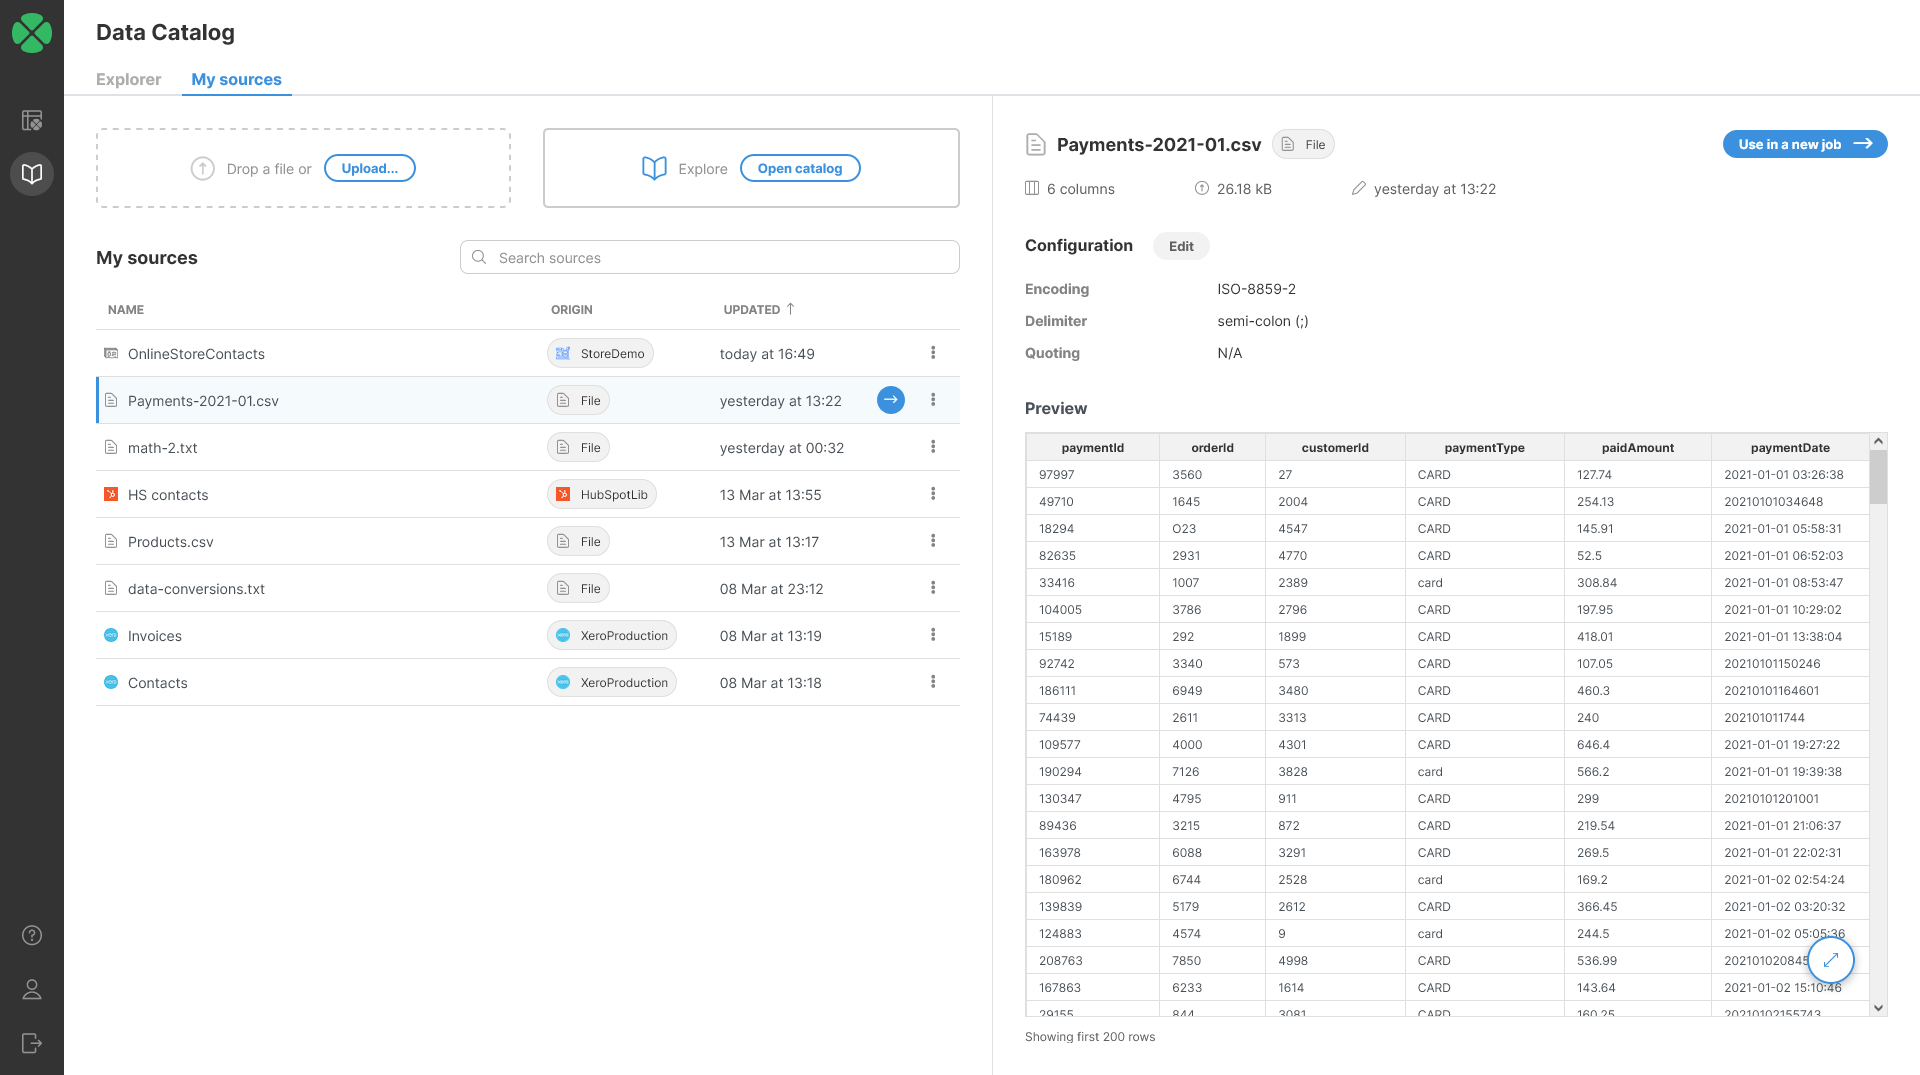Select the data-conversions.txt source
The image size is (1920, 1075).
[x=528, y=588]
